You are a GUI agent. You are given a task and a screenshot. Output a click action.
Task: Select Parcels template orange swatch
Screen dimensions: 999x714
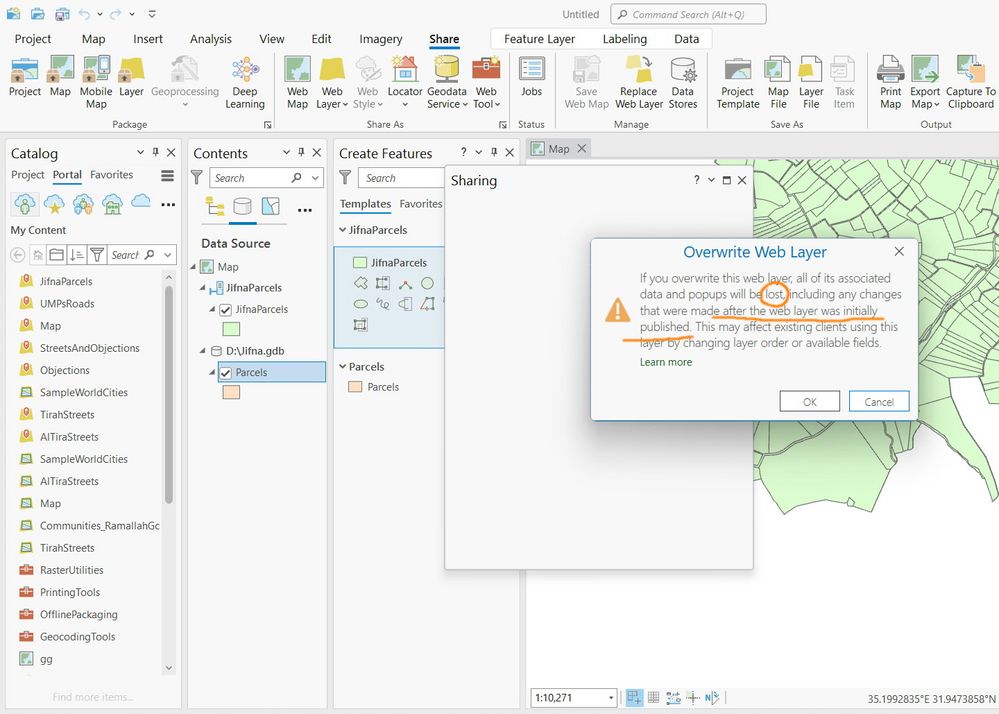(356, 387)
